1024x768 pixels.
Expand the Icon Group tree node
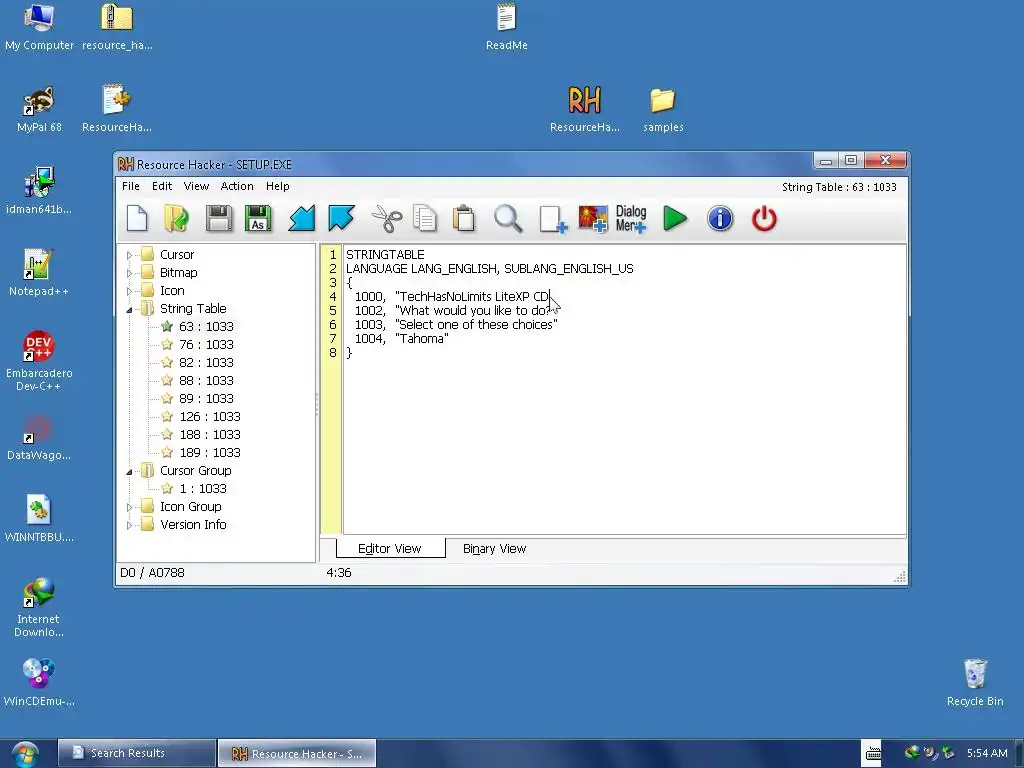pyautogui.click(x=129, y=507)
